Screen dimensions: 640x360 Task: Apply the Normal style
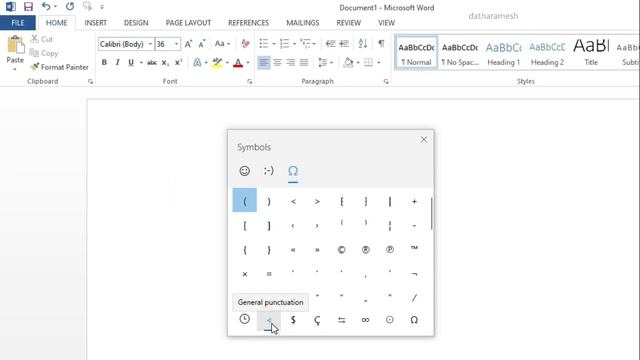[x=416, y=52]
